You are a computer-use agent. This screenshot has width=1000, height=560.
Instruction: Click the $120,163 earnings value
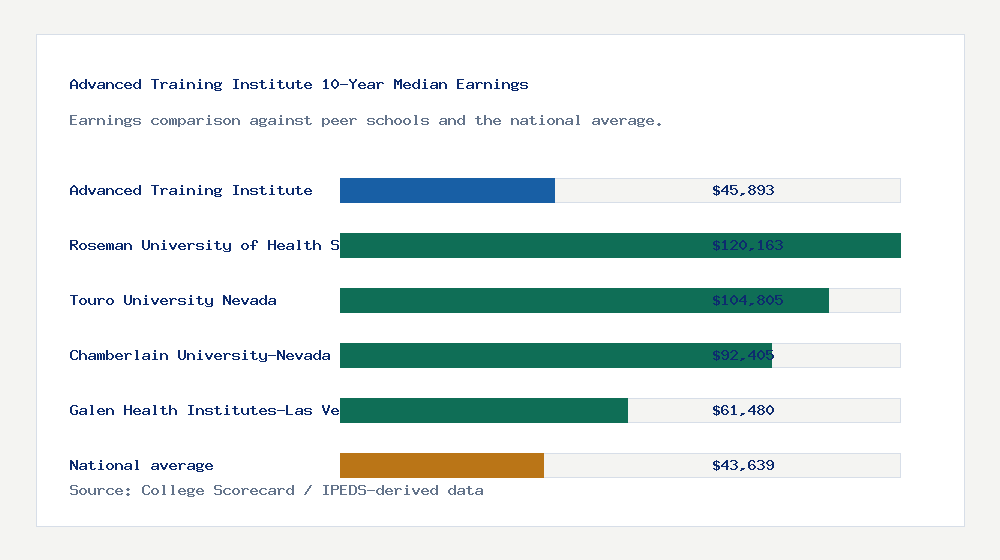(x=747, y=245)
